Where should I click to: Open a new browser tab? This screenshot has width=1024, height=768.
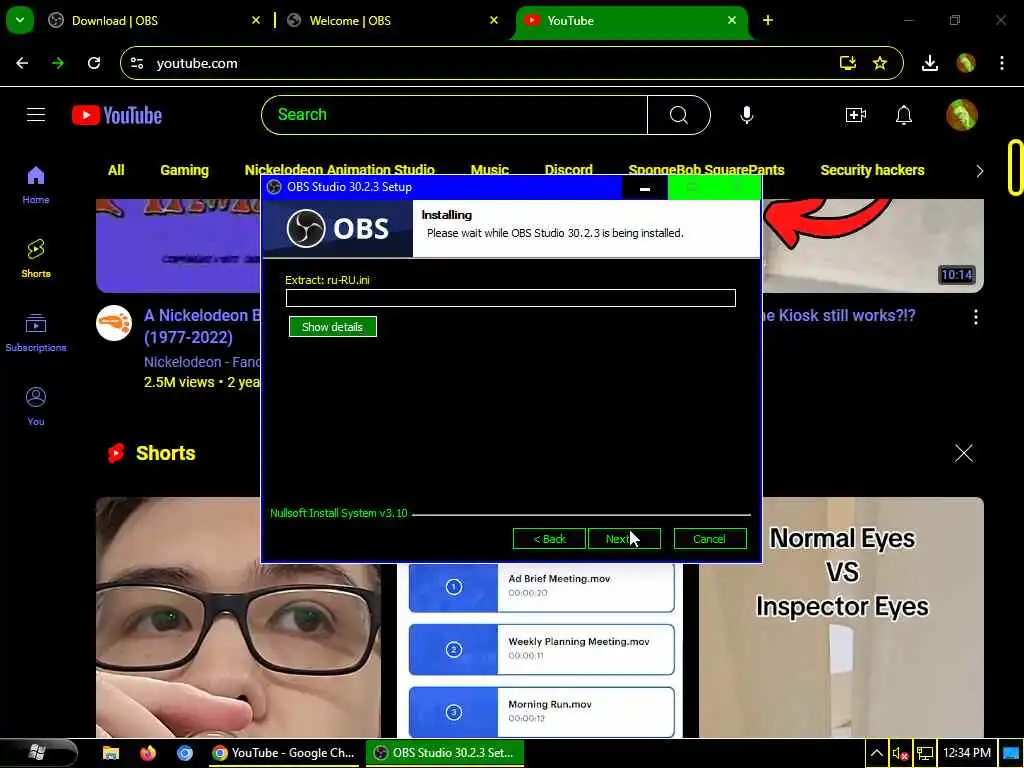768,20
